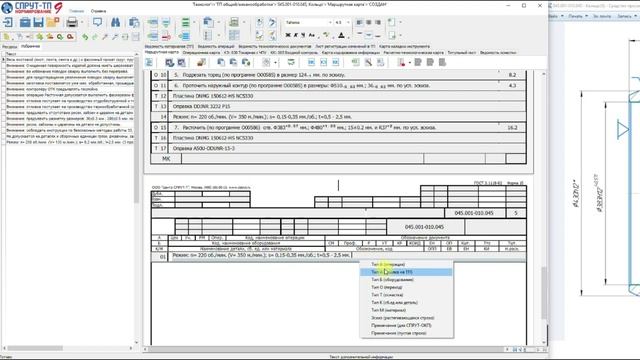Open the yellow folder icon
The image size is (640, 360).
click(x=53, y=22)
